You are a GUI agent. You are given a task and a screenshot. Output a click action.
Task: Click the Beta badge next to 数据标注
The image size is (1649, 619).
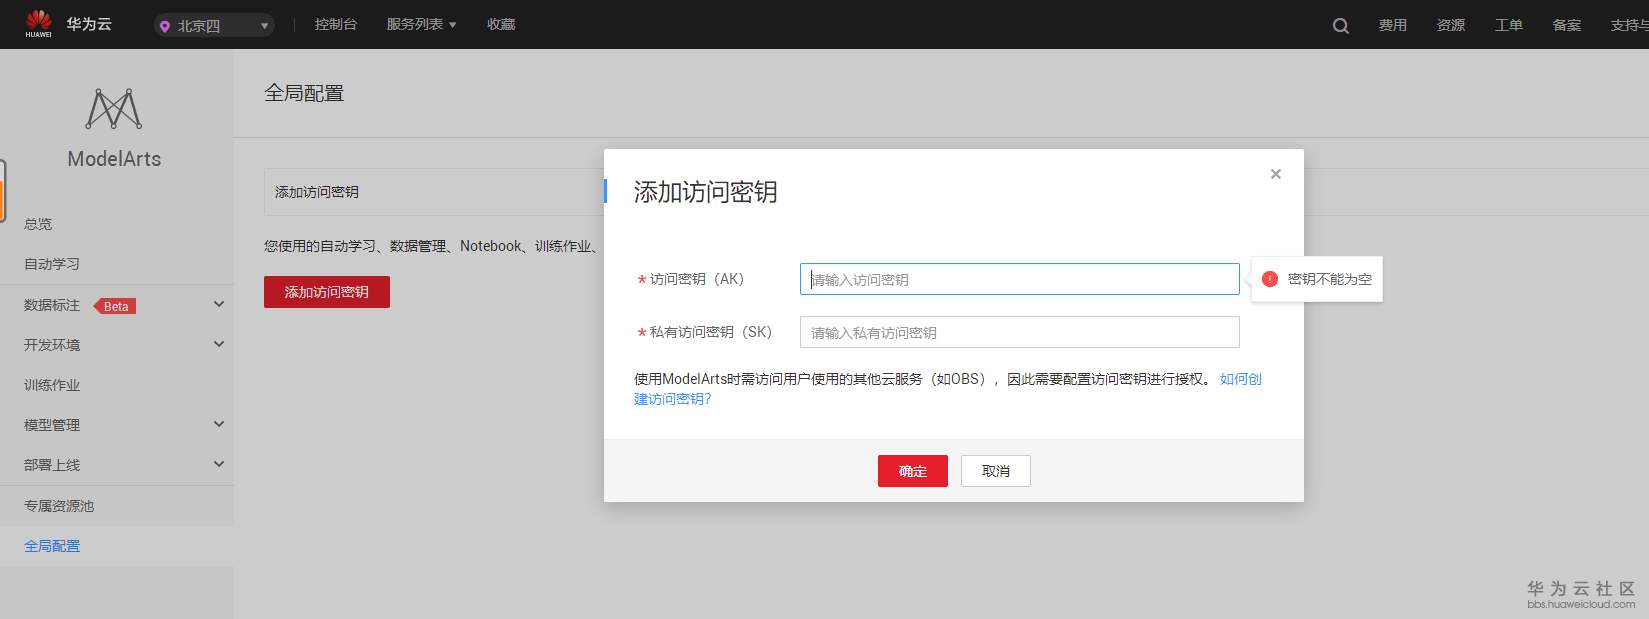[x=116, y=306]
